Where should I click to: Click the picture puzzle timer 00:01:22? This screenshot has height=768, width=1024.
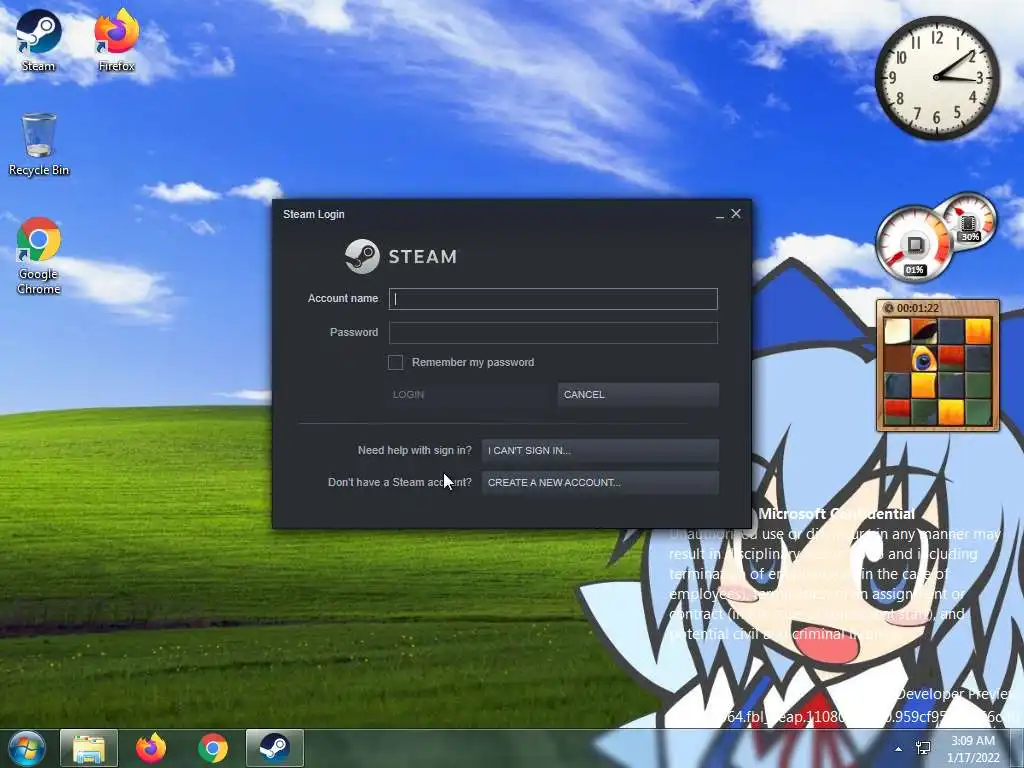(918, 308)
